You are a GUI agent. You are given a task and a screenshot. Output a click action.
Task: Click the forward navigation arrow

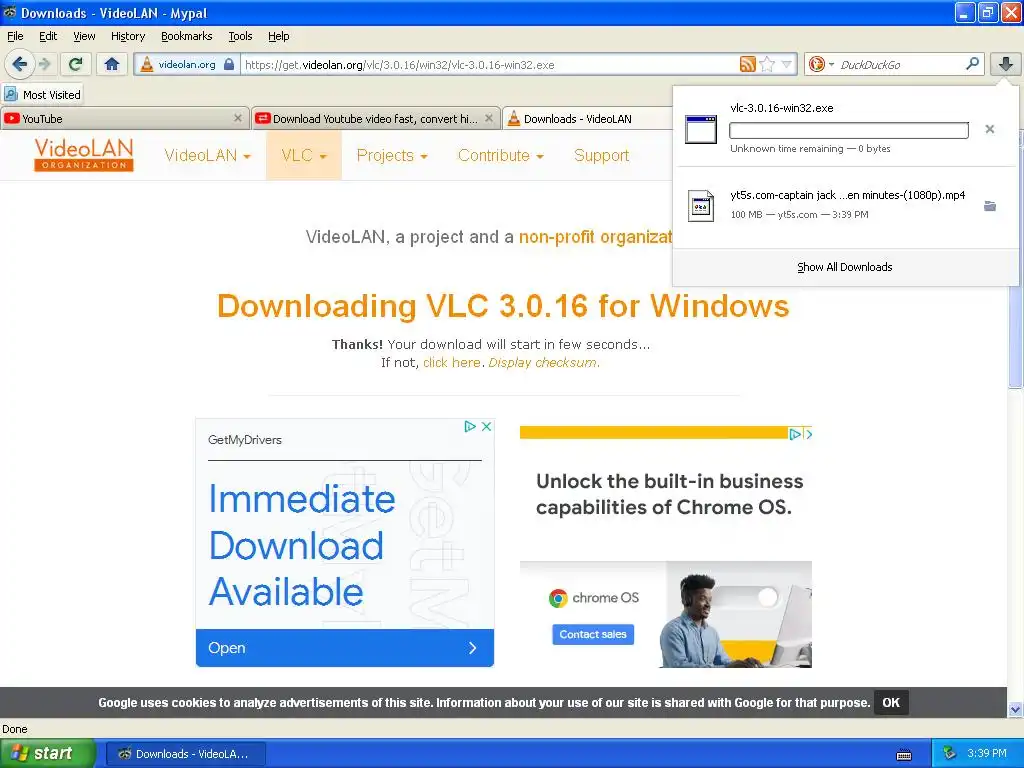(x=44, y=64)
